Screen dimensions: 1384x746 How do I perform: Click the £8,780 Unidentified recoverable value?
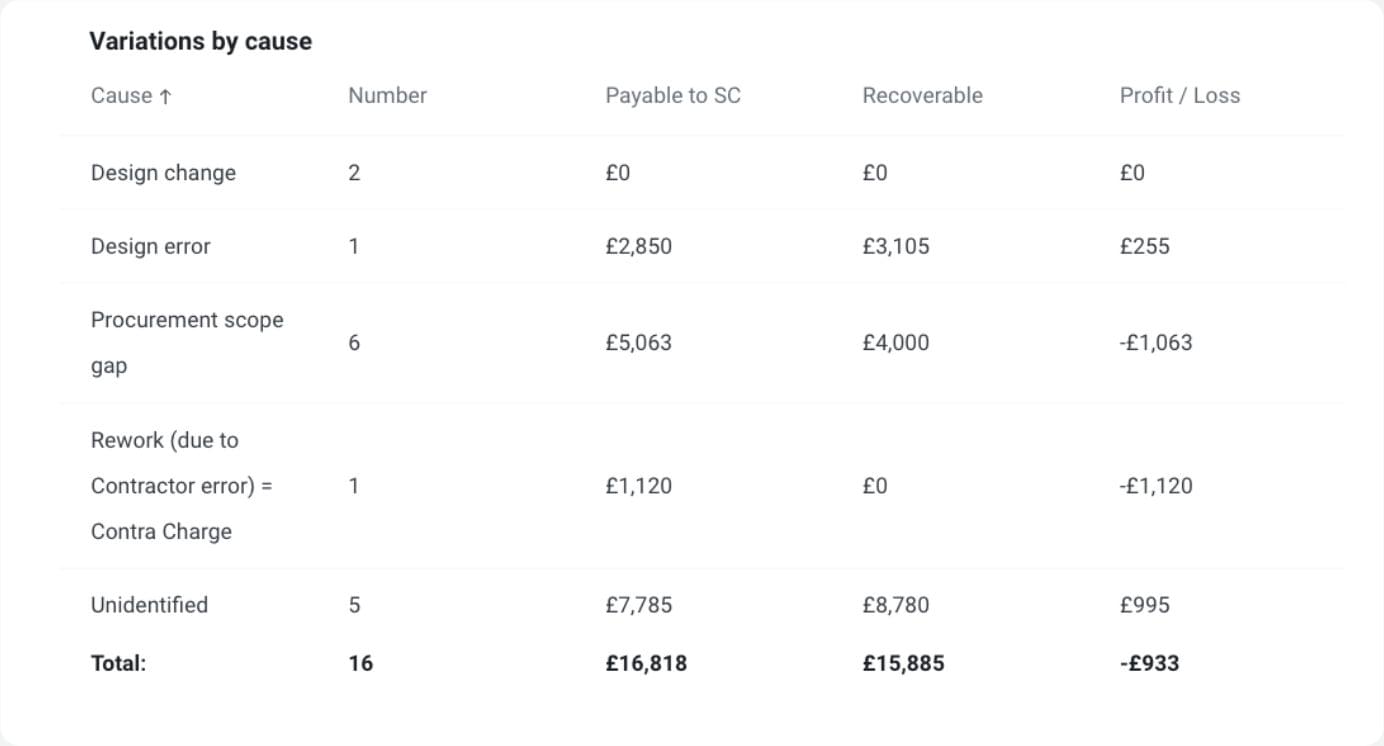point(895,605)
